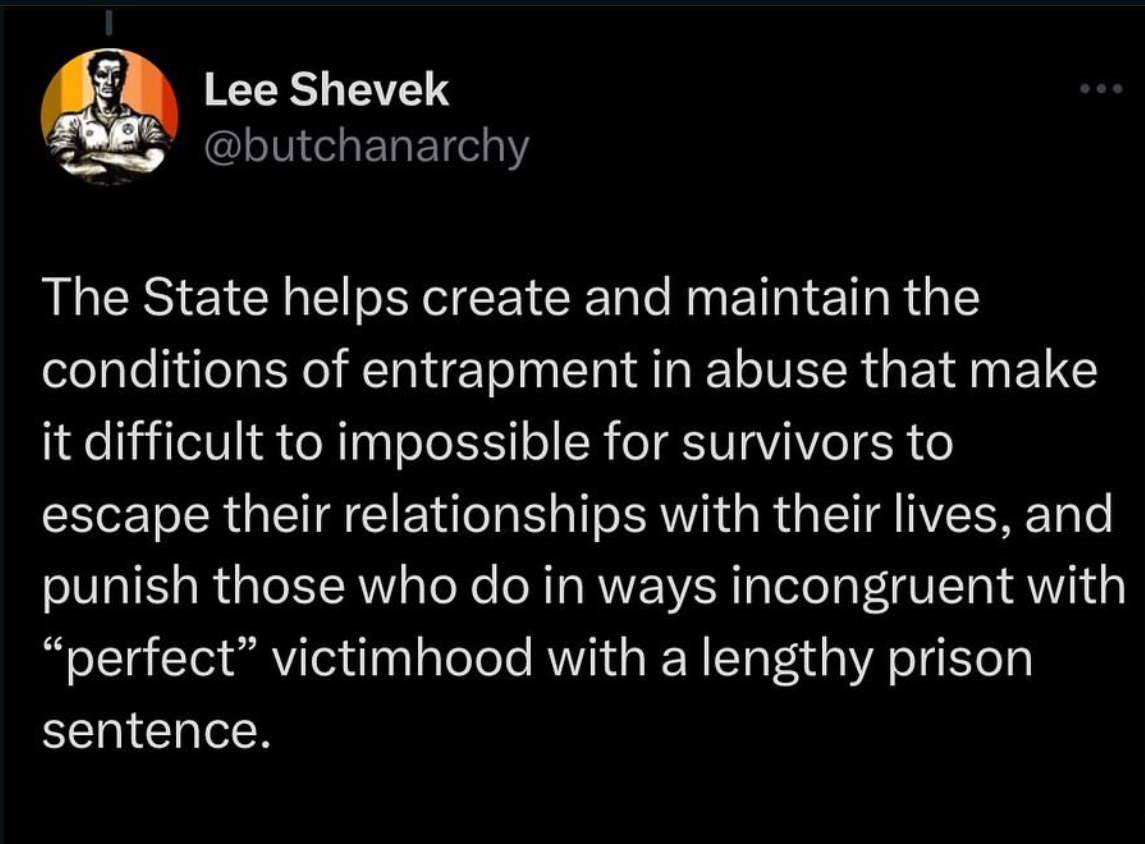Image resolution: width=1145 pixels, height=844 pixels.
Task: Click the Lee Shevek profile avatar
Action: click(x=109, y=116)
